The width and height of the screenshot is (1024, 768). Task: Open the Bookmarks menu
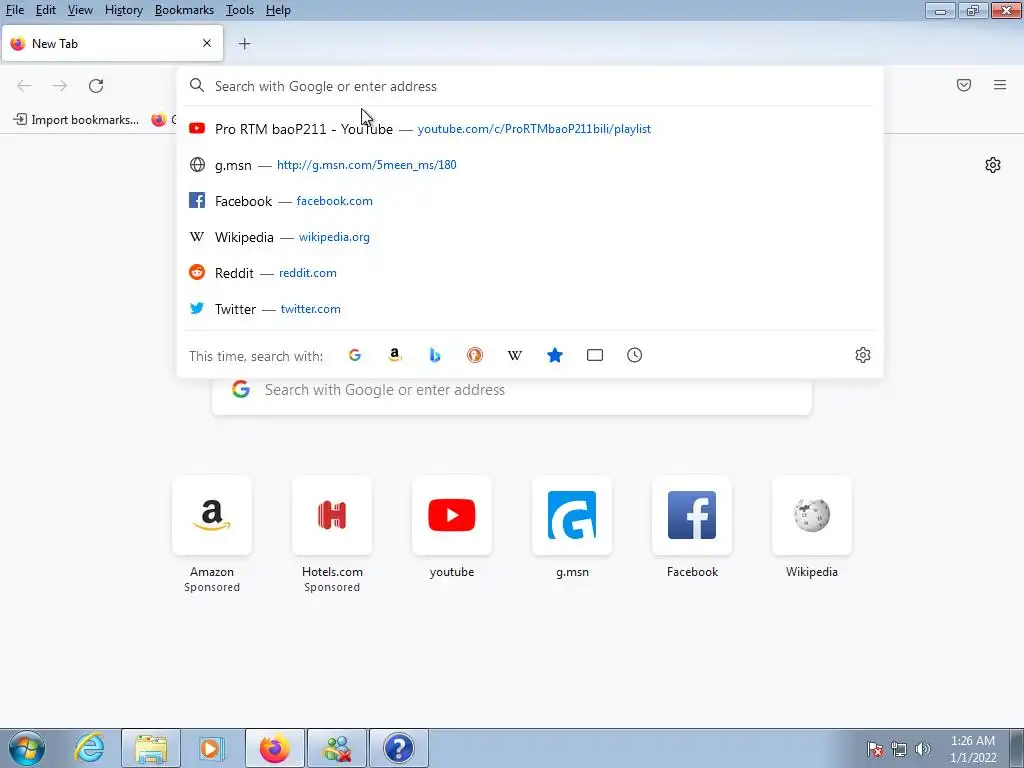pos(184,10)
